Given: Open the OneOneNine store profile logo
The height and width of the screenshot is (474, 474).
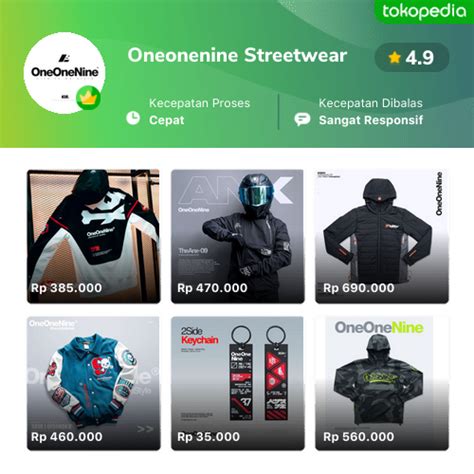Looking at the screenshot, I should (65, 73).
